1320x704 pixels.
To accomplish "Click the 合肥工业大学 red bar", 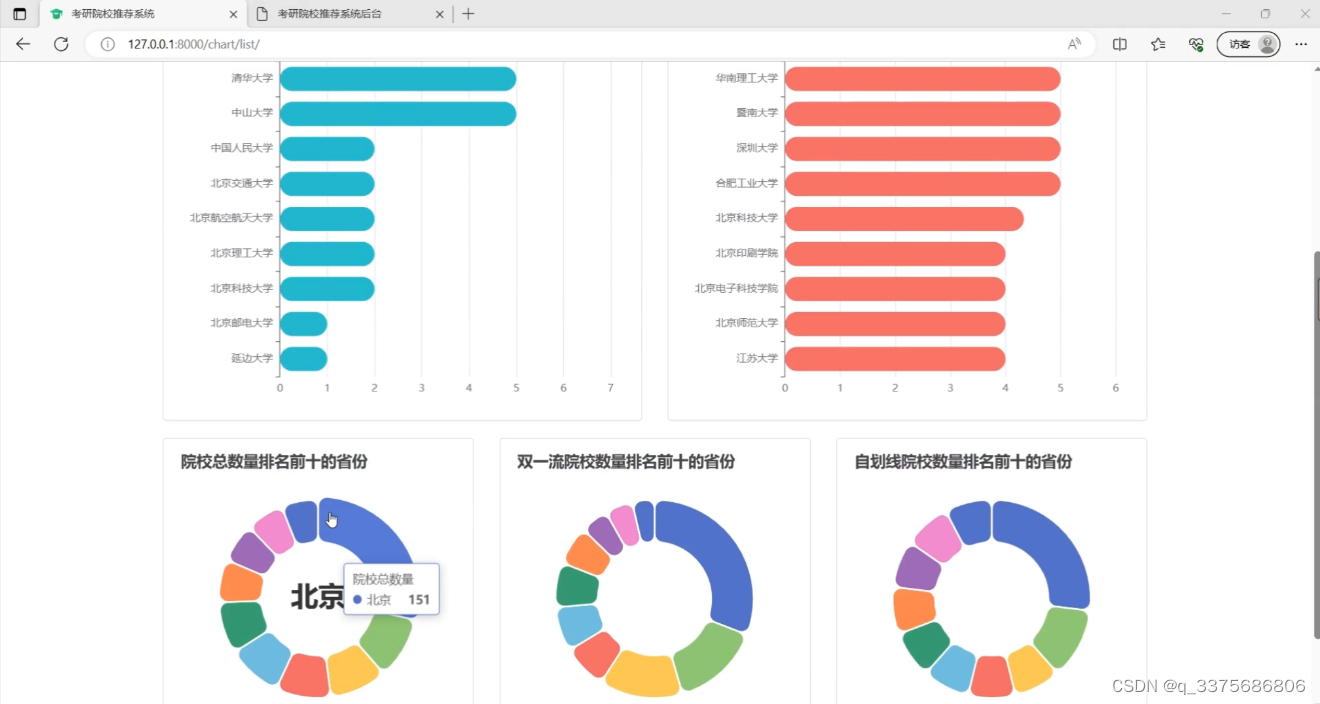I will click(922, 184).
